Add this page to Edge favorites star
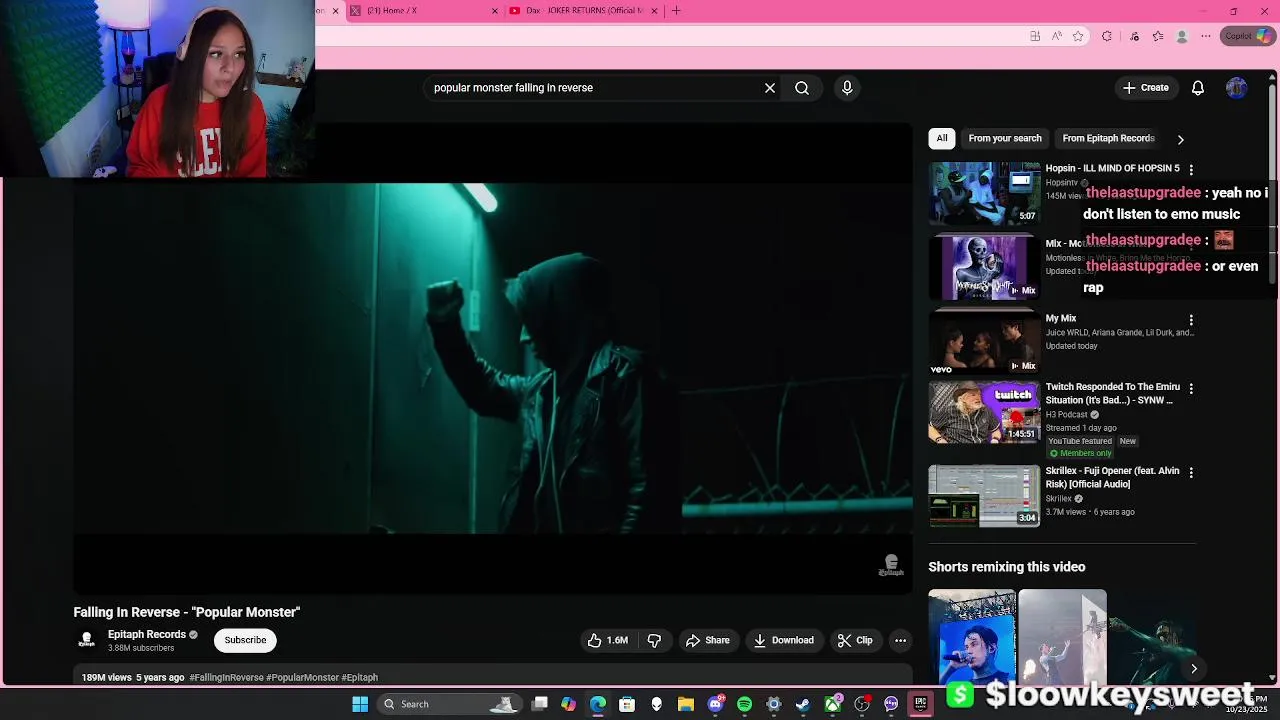Viewport: 1280px width, 720px height. (x=1078, y=36)
